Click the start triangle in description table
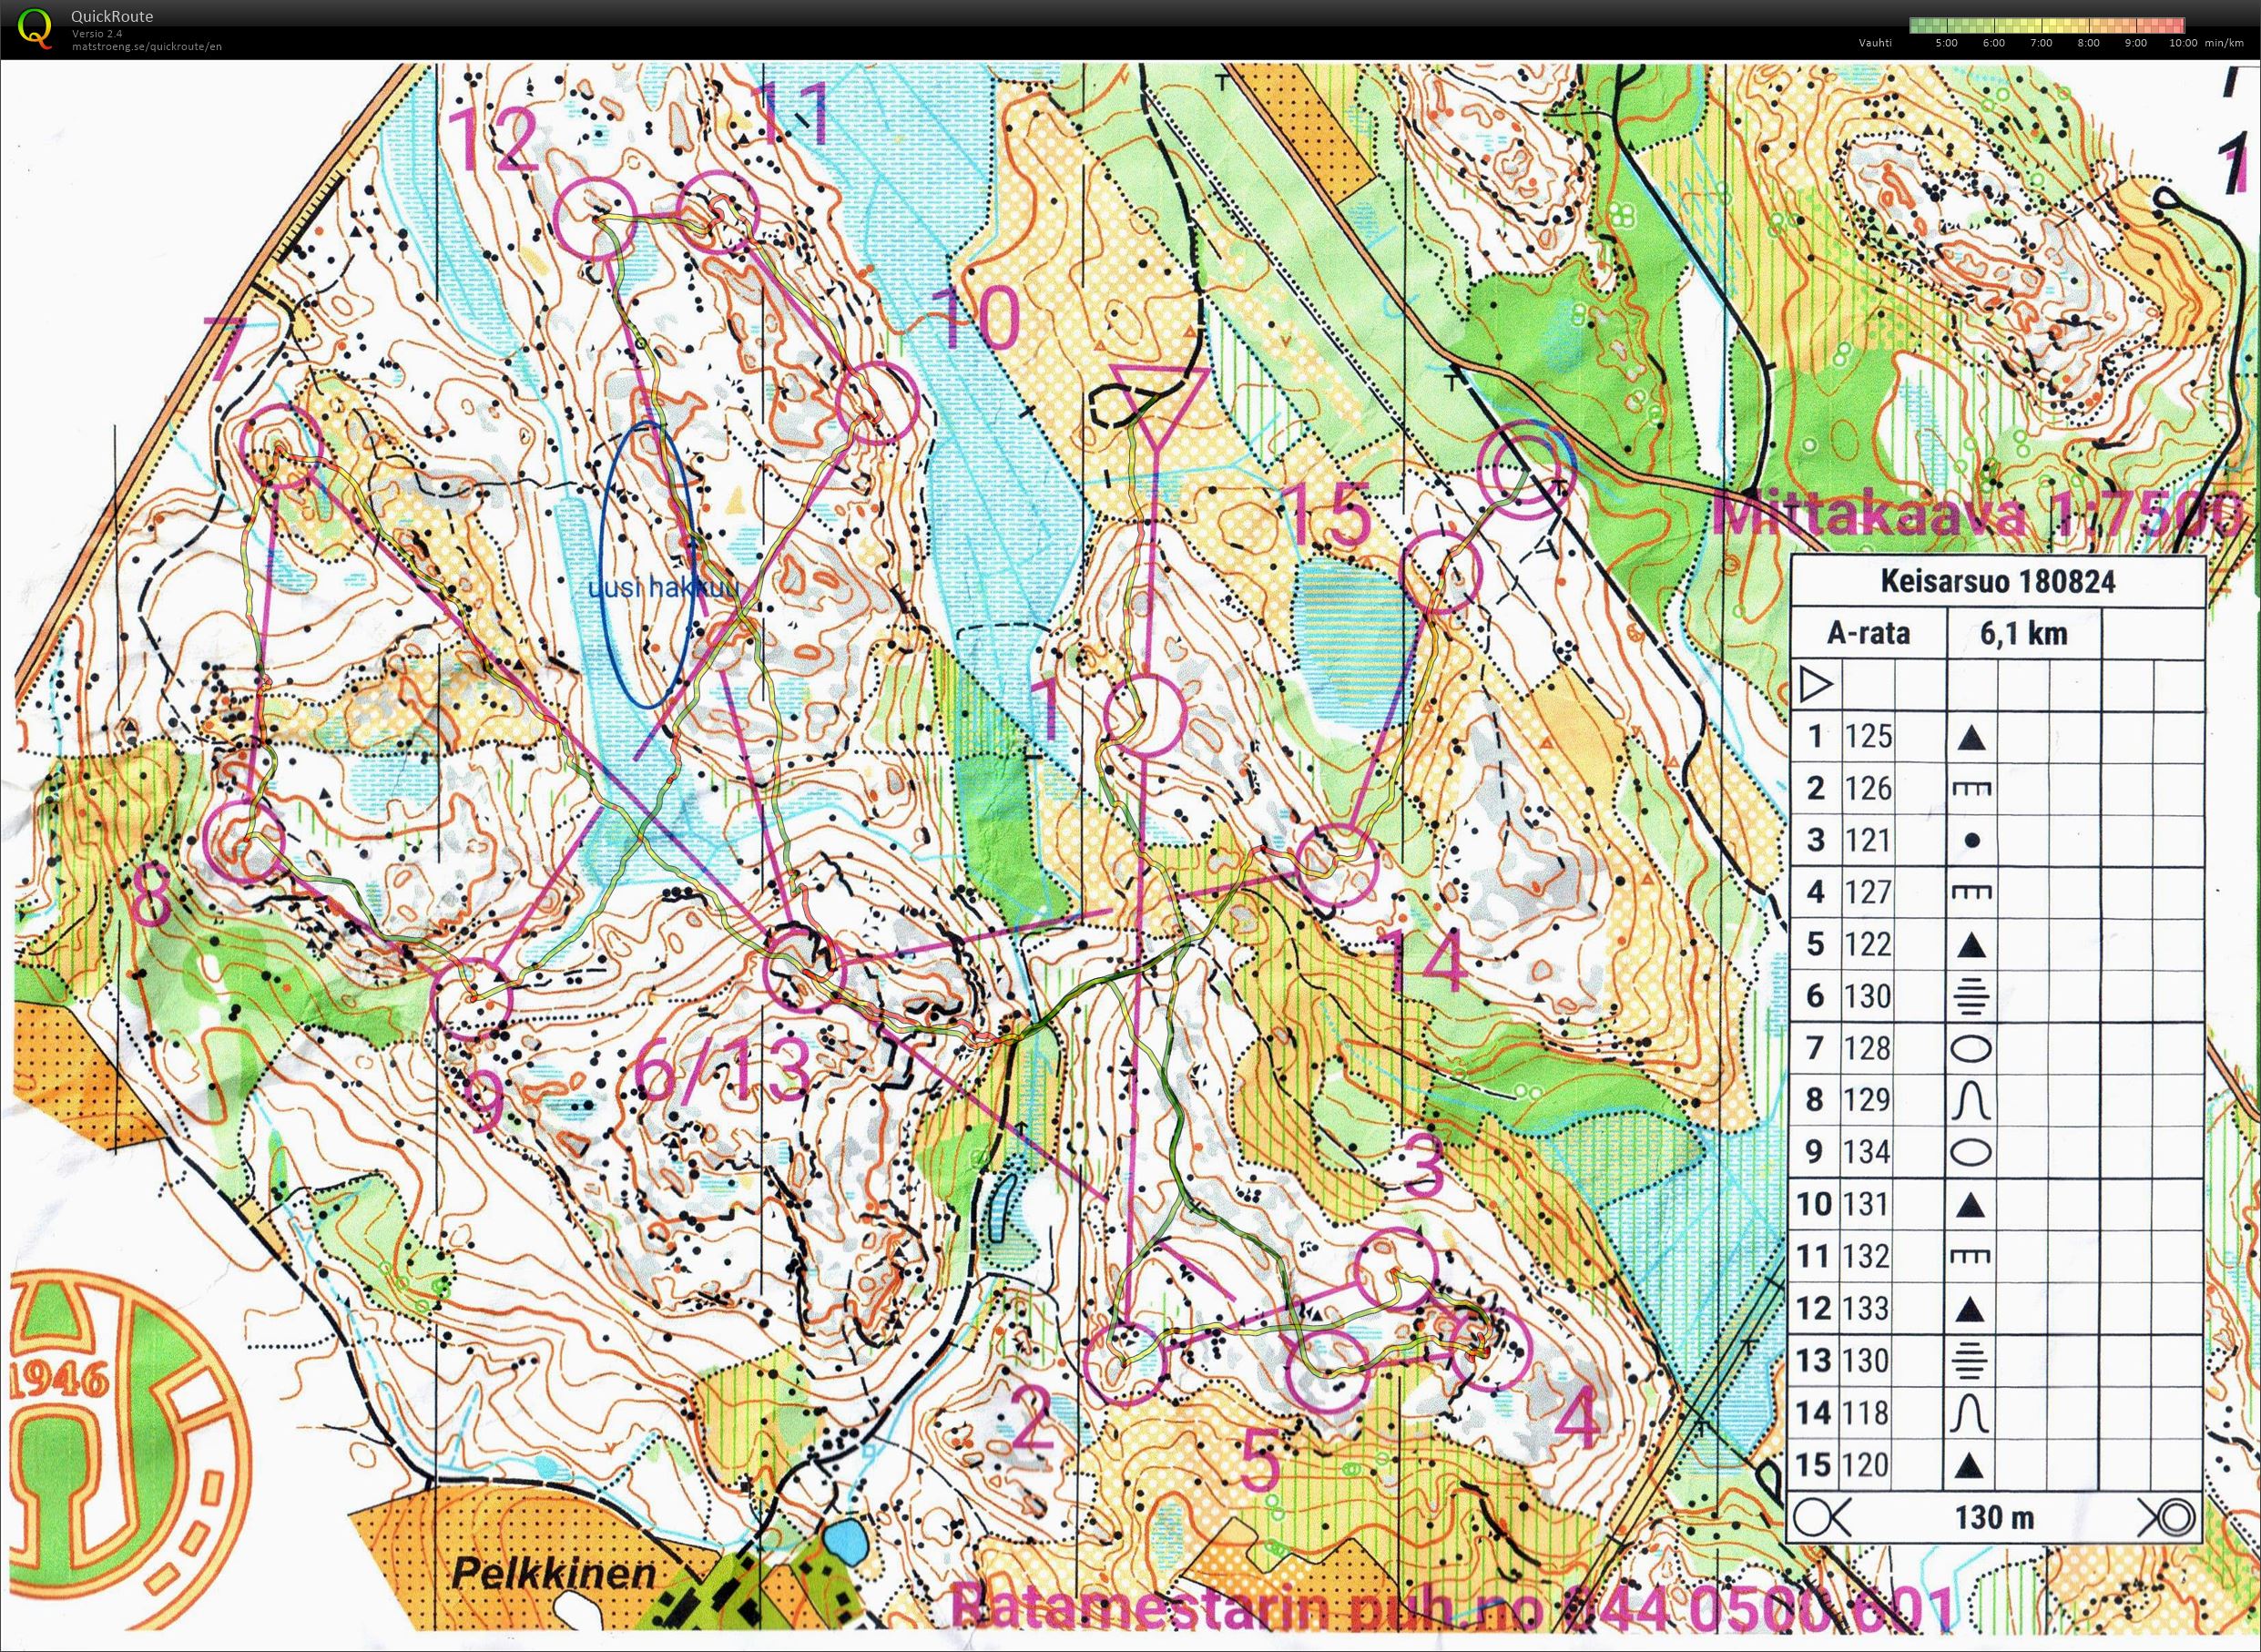Screen dimensions: 2261x1652 tap(1814, 686)
